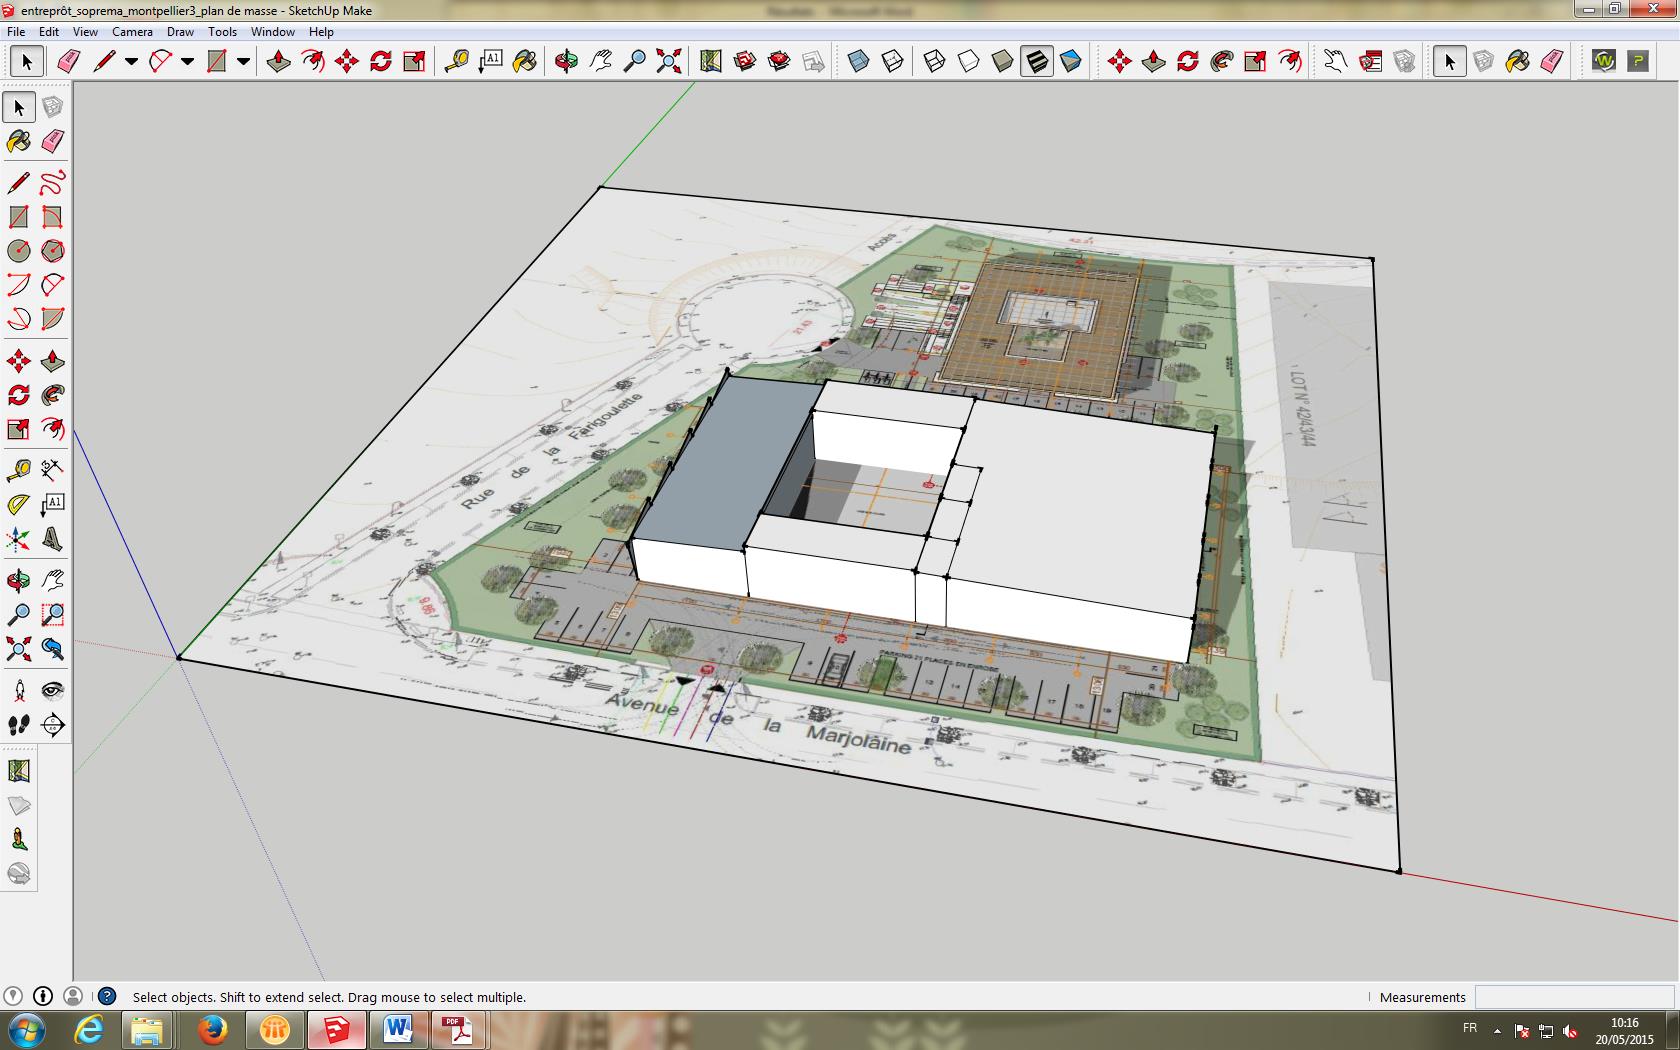The width and height of the screenshot is (1680, 1050).
Task: Activate the Protractor tool
Action: (x=19, y=505)
